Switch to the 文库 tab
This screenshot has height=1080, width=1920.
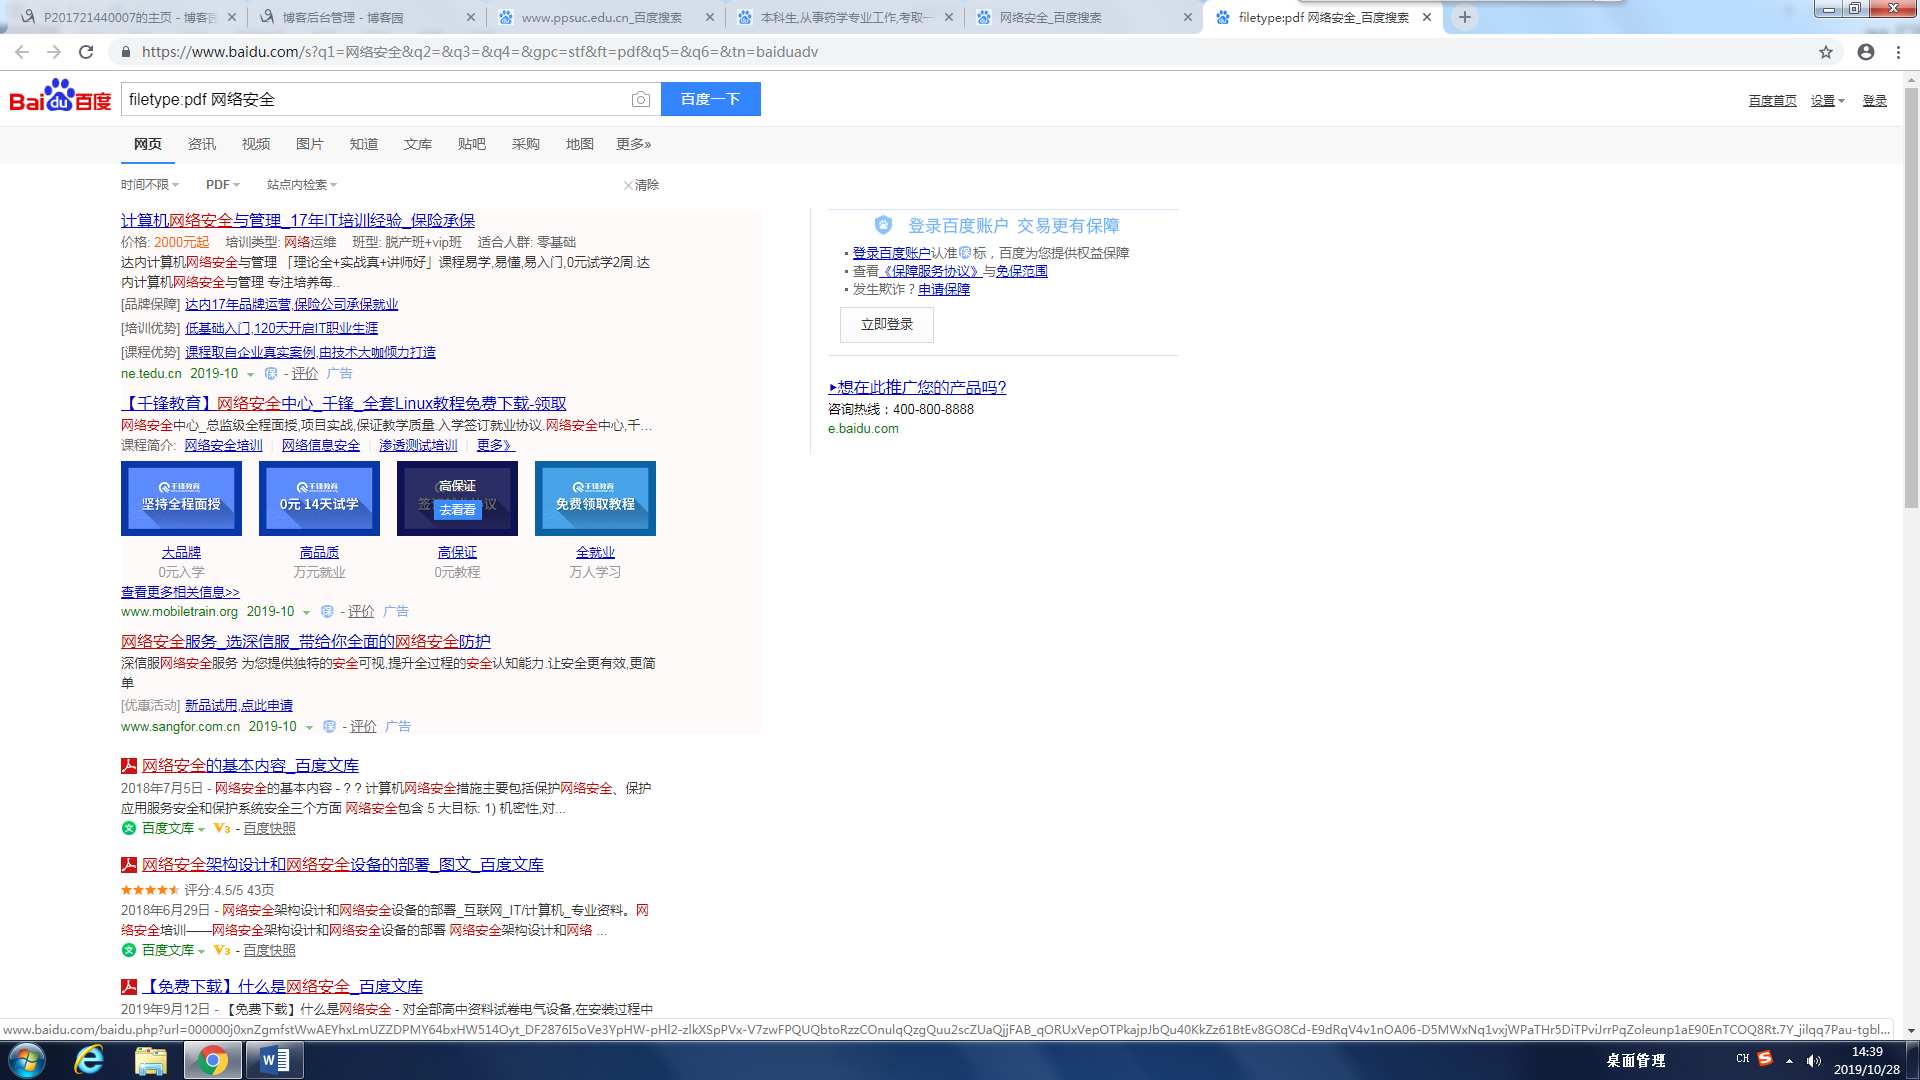tap(417, 144)
